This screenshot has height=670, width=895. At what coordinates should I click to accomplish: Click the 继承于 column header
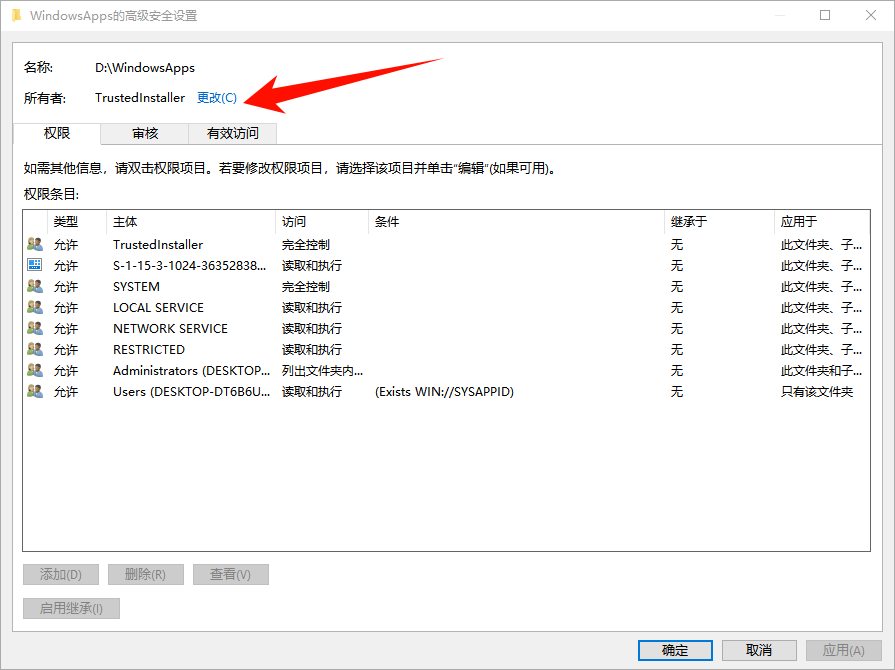(718, 222)
